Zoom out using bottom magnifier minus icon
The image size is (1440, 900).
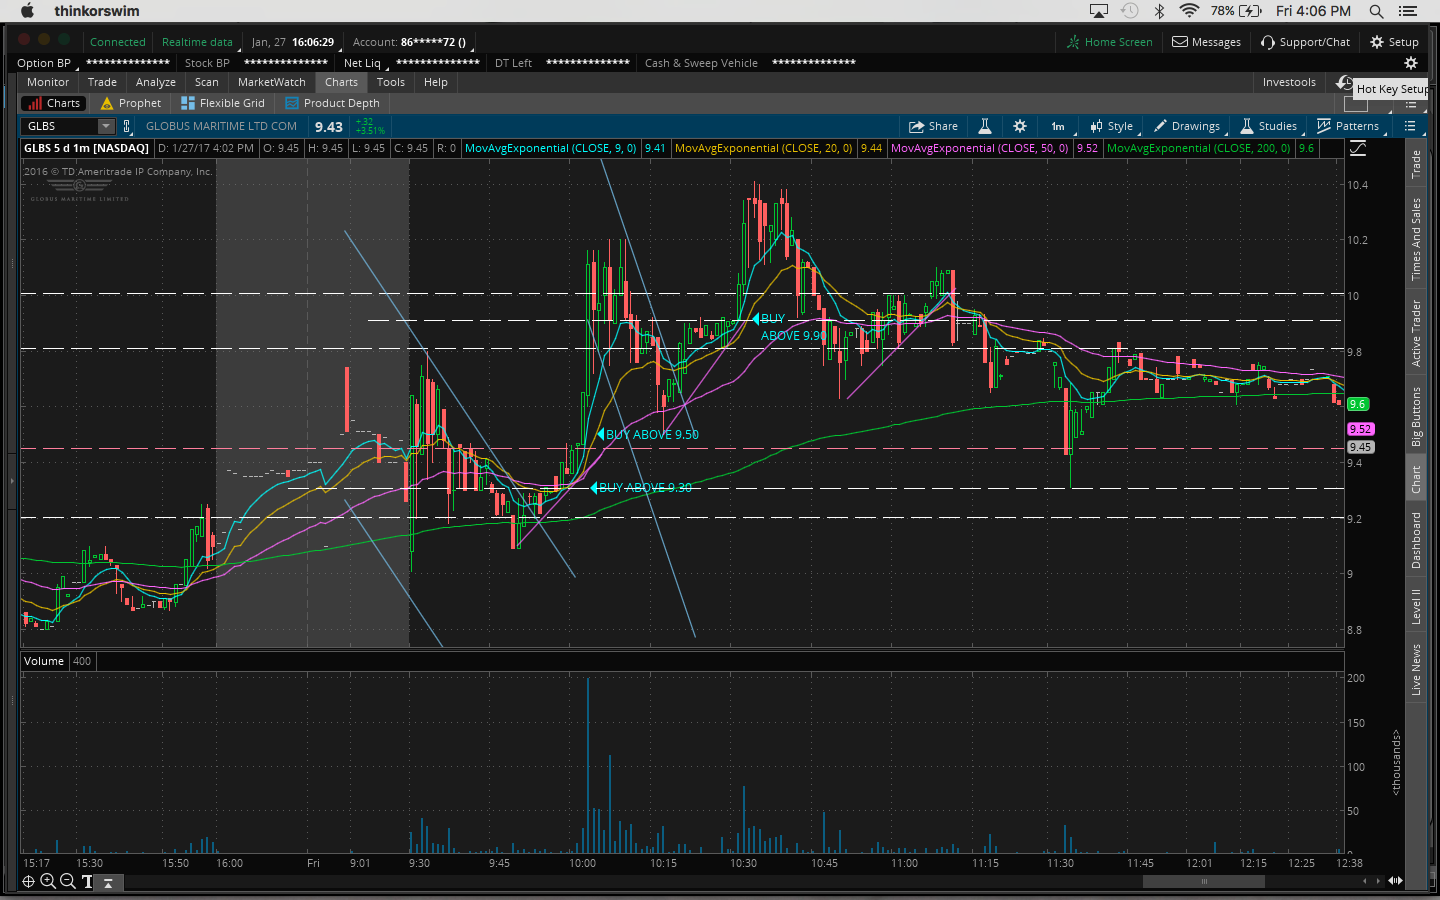[67, 881]
